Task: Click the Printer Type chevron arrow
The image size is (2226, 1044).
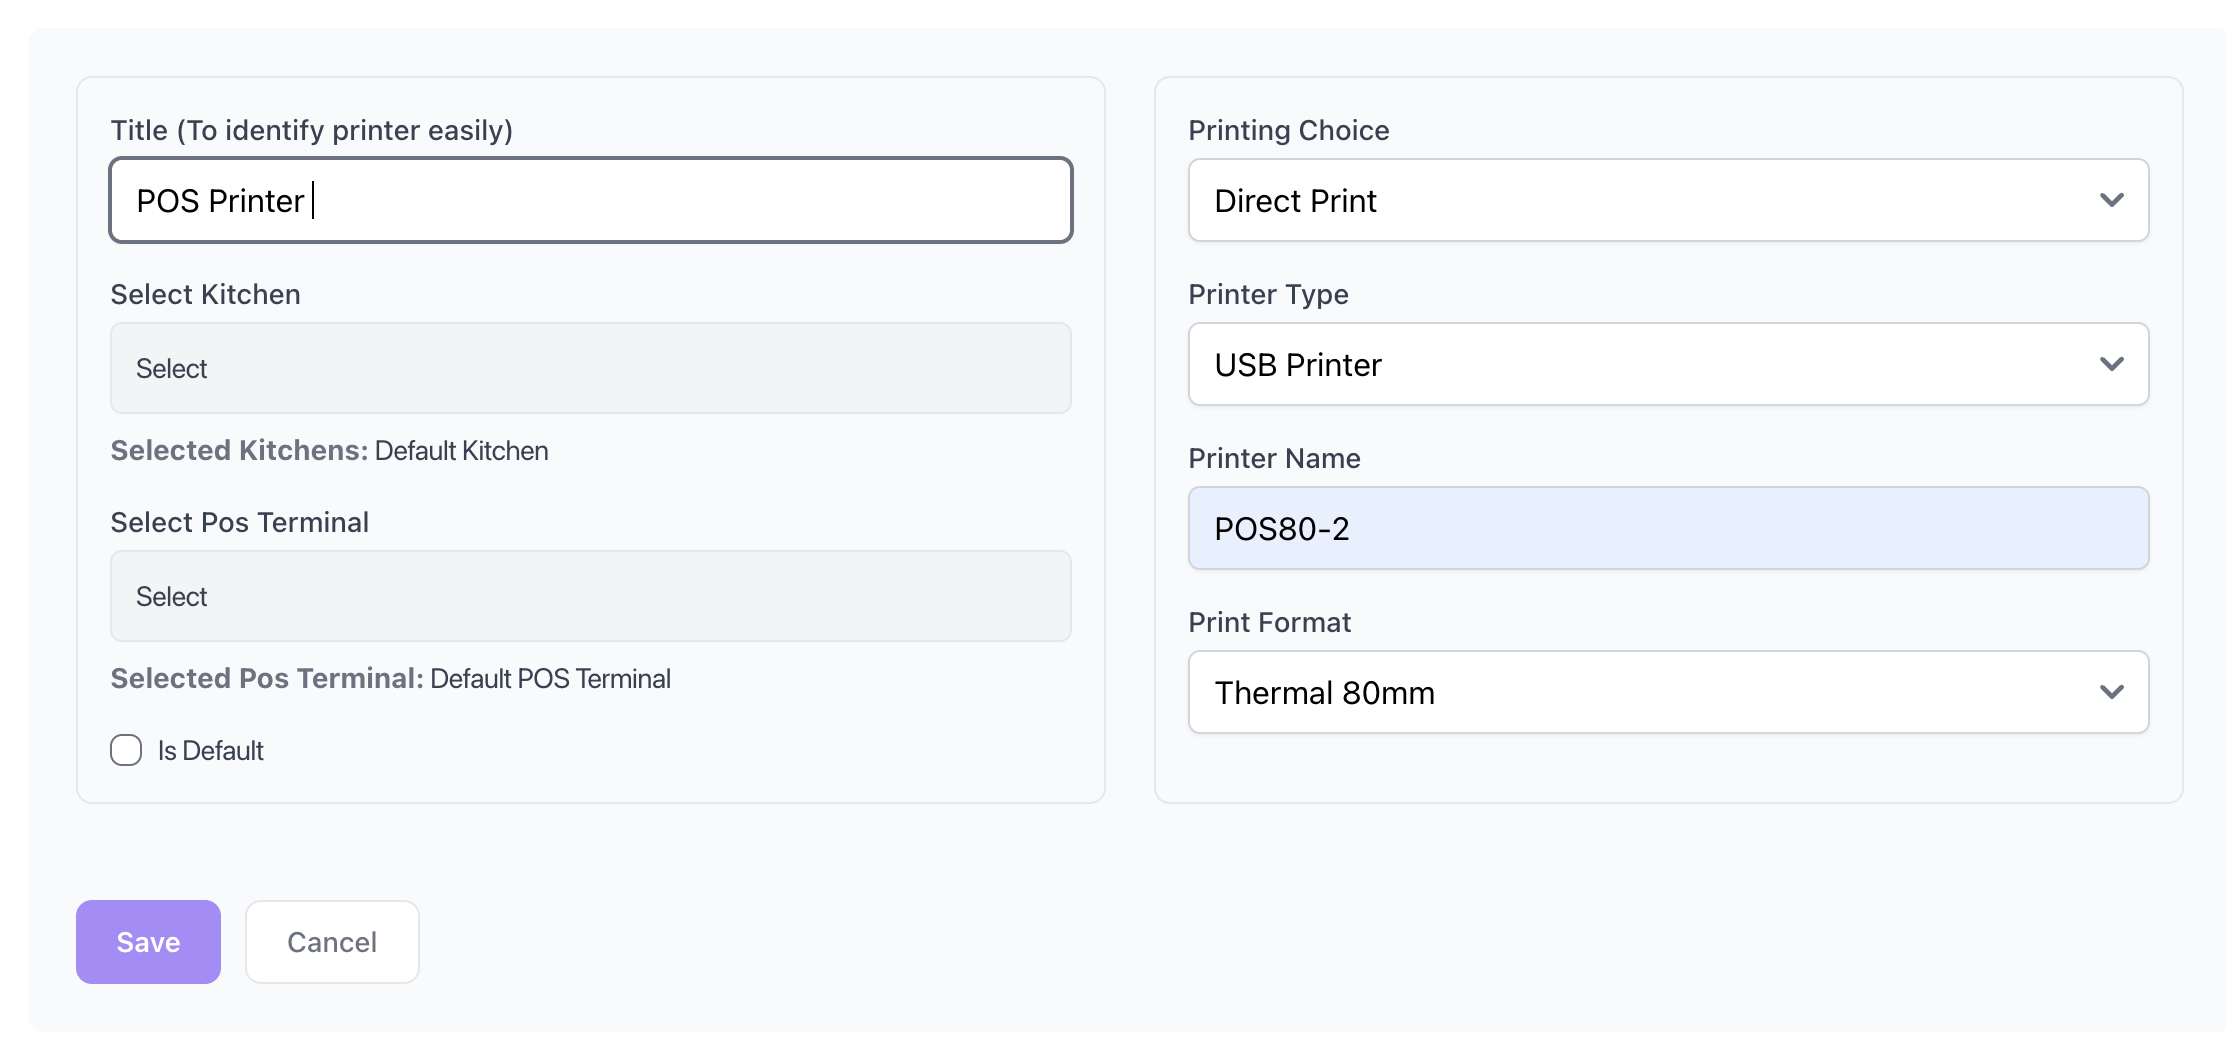Action: (x=2111, y=364)
